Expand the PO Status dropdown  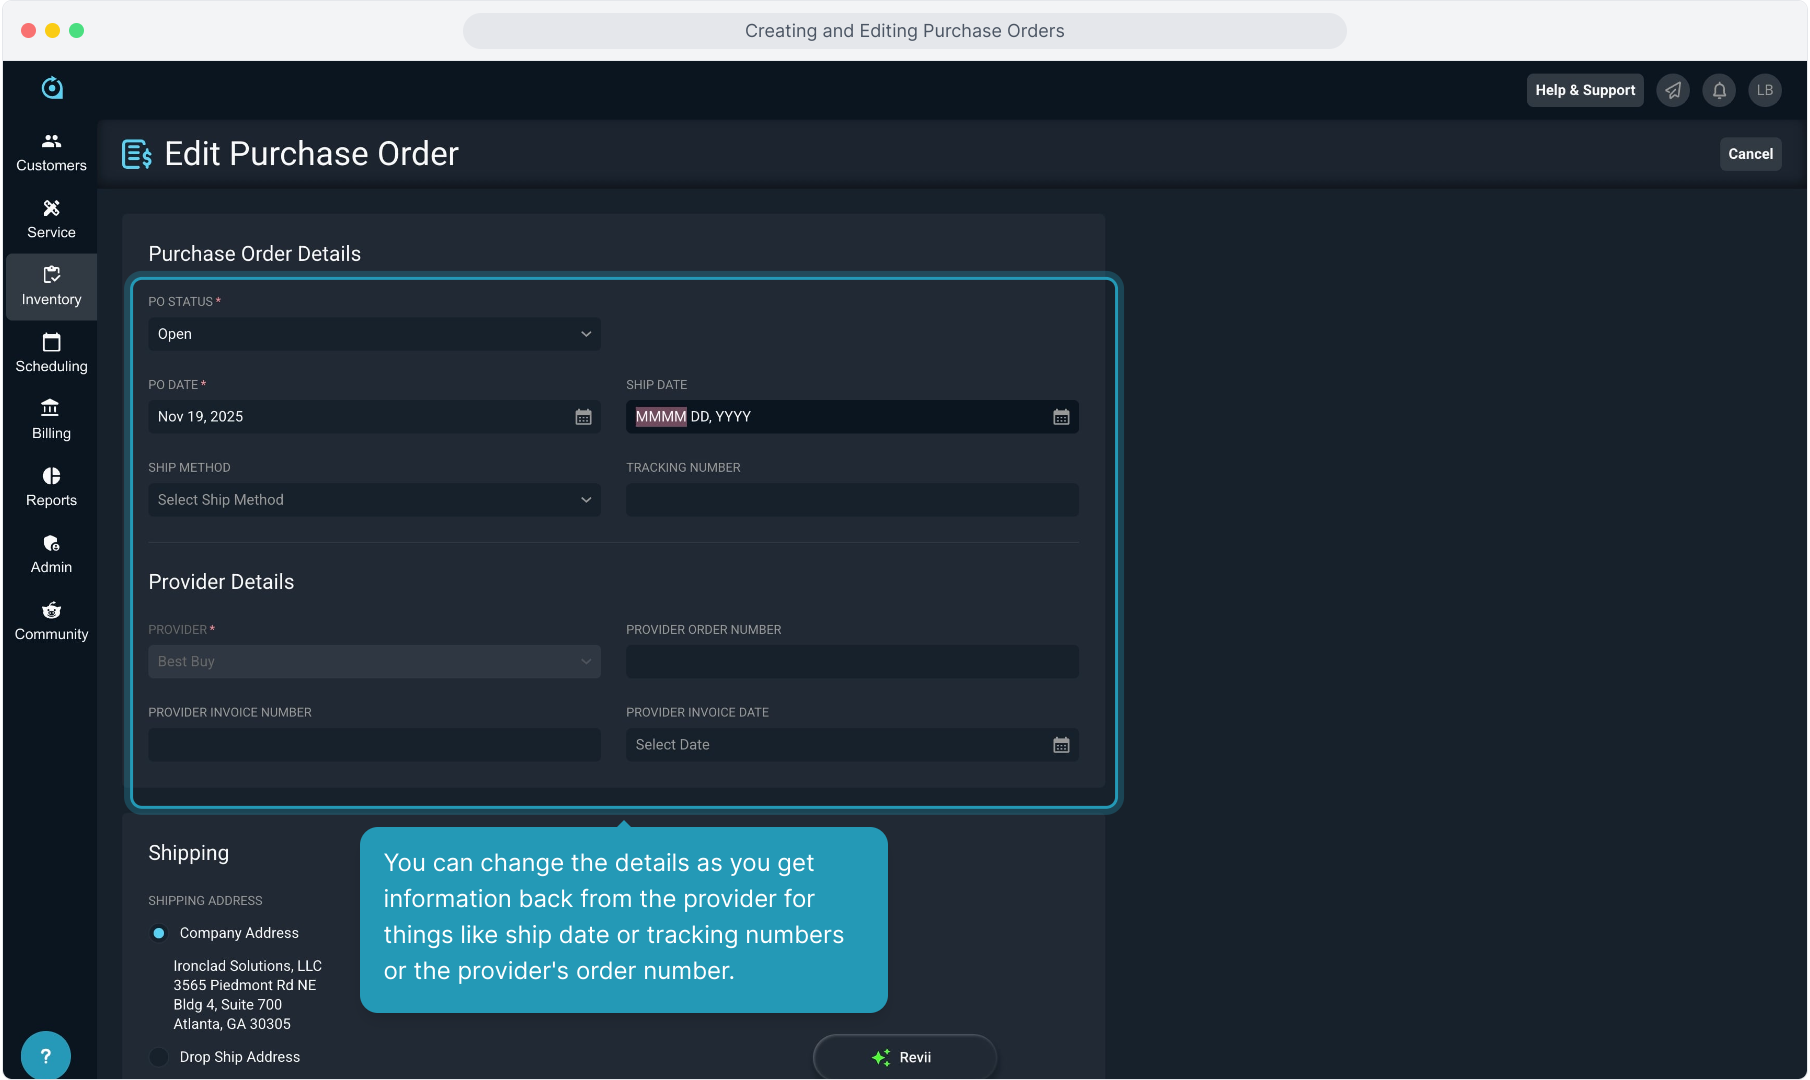click(x=374, y=334)
